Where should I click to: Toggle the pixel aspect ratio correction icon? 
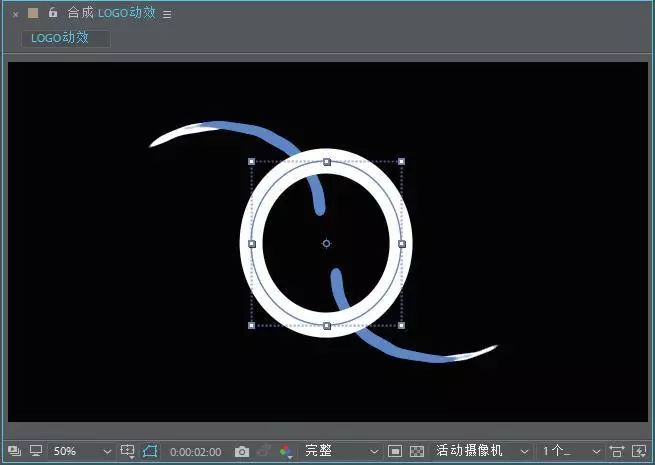[x=616, y=451]
